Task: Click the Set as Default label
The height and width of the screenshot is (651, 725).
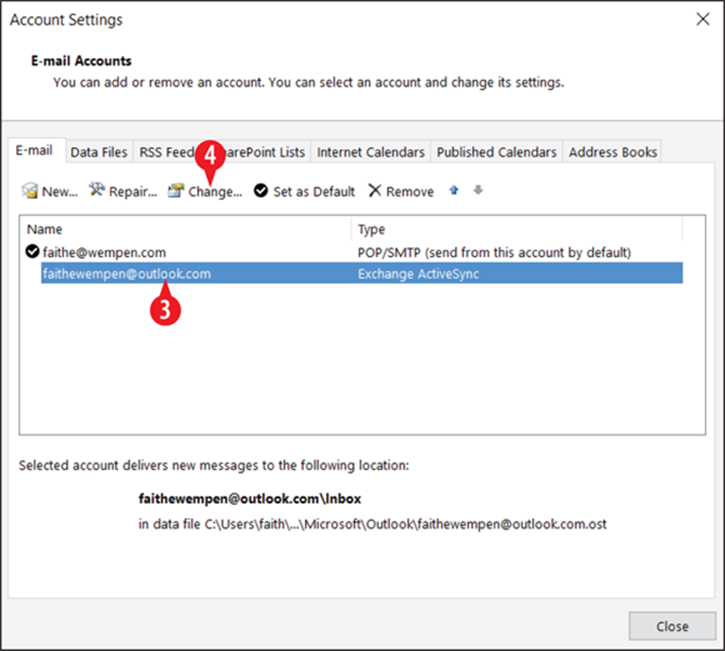Action: (314, 191)
